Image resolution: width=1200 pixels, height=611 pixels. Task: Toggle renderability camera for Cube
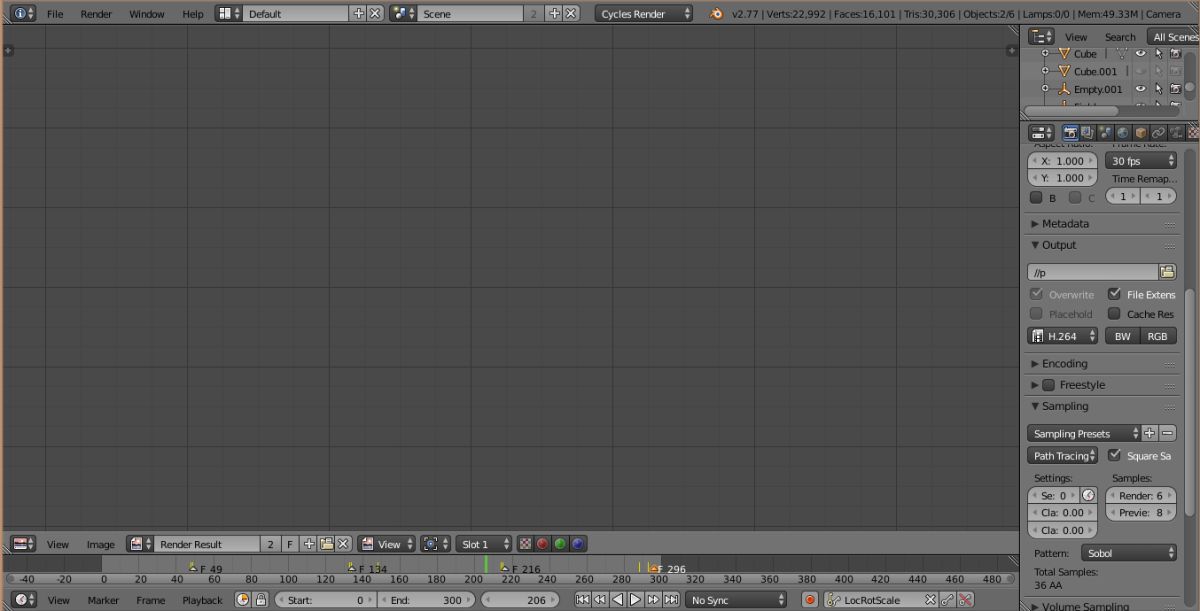[1176, 53]
